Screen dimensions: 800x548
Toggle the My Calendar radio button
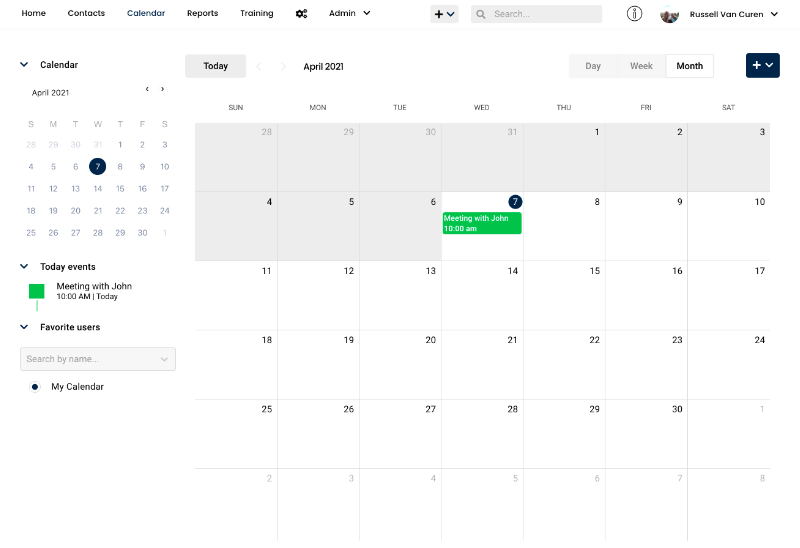click(x=35, y=387)
